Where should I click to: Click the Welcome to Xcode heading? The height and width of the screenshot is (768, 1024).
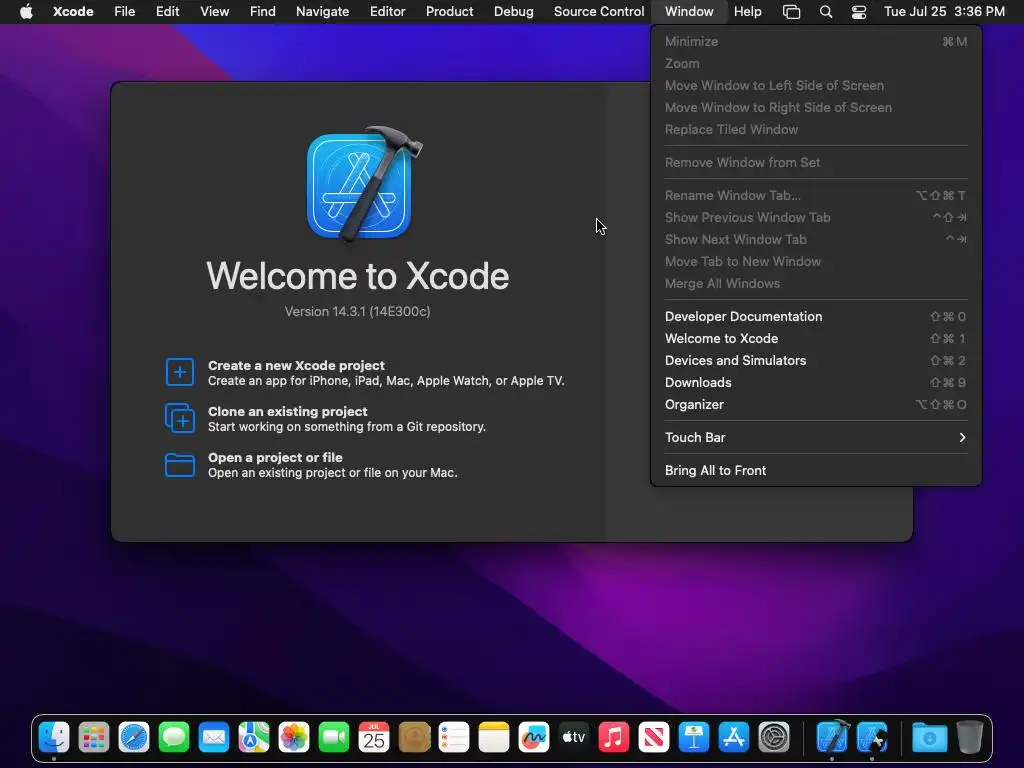(357, 276)
